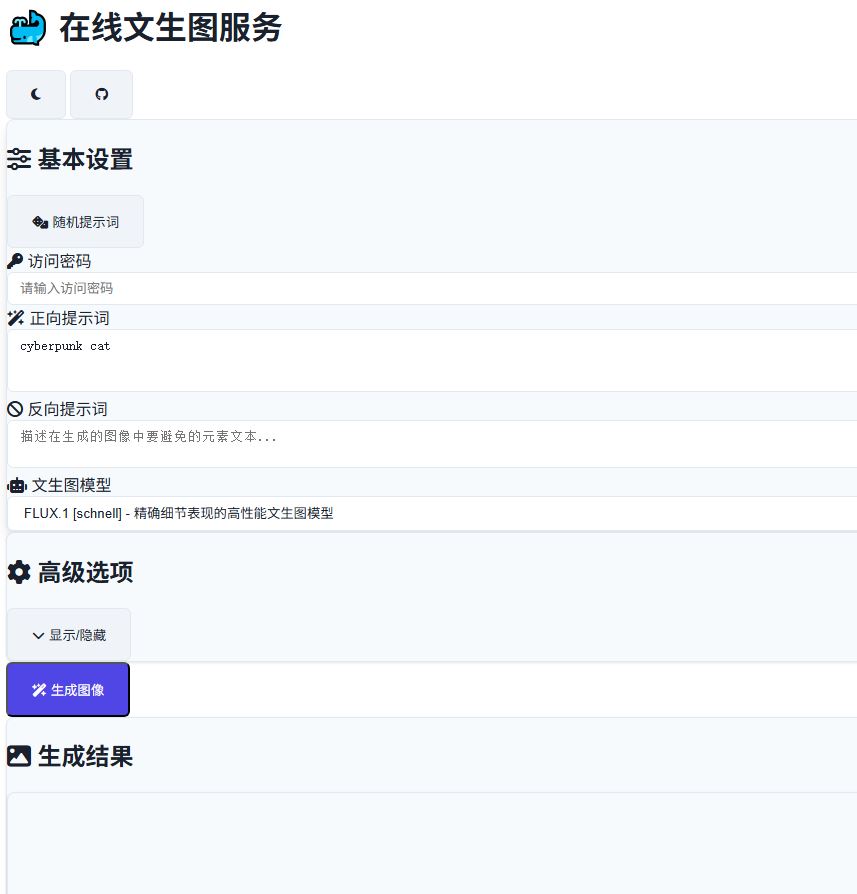Click the whale logo beside the page title
This screenshot has height=894, width=857.
click(28, 28)
